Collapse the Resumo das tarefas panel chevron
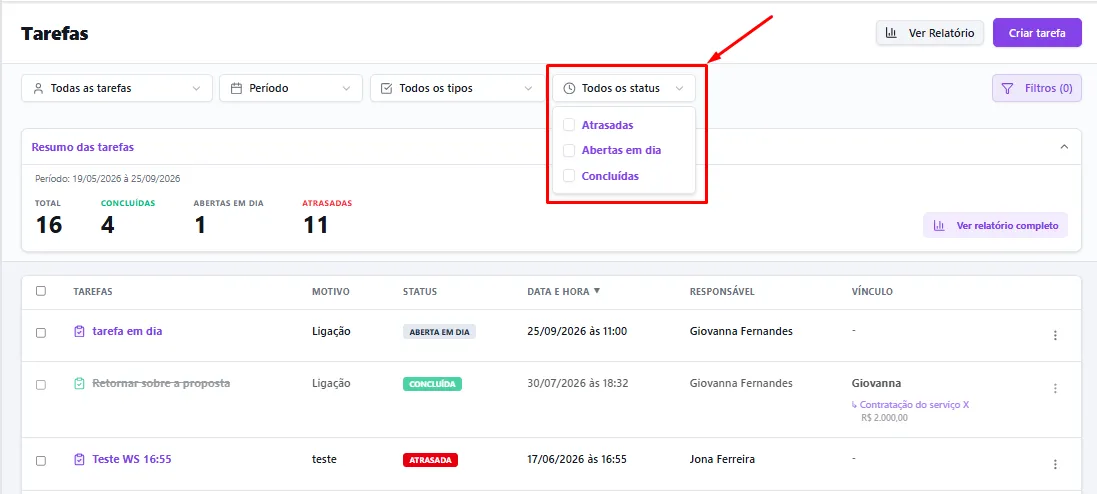This screenshot has width=1097, height=494. click(x=1064, y=147)
